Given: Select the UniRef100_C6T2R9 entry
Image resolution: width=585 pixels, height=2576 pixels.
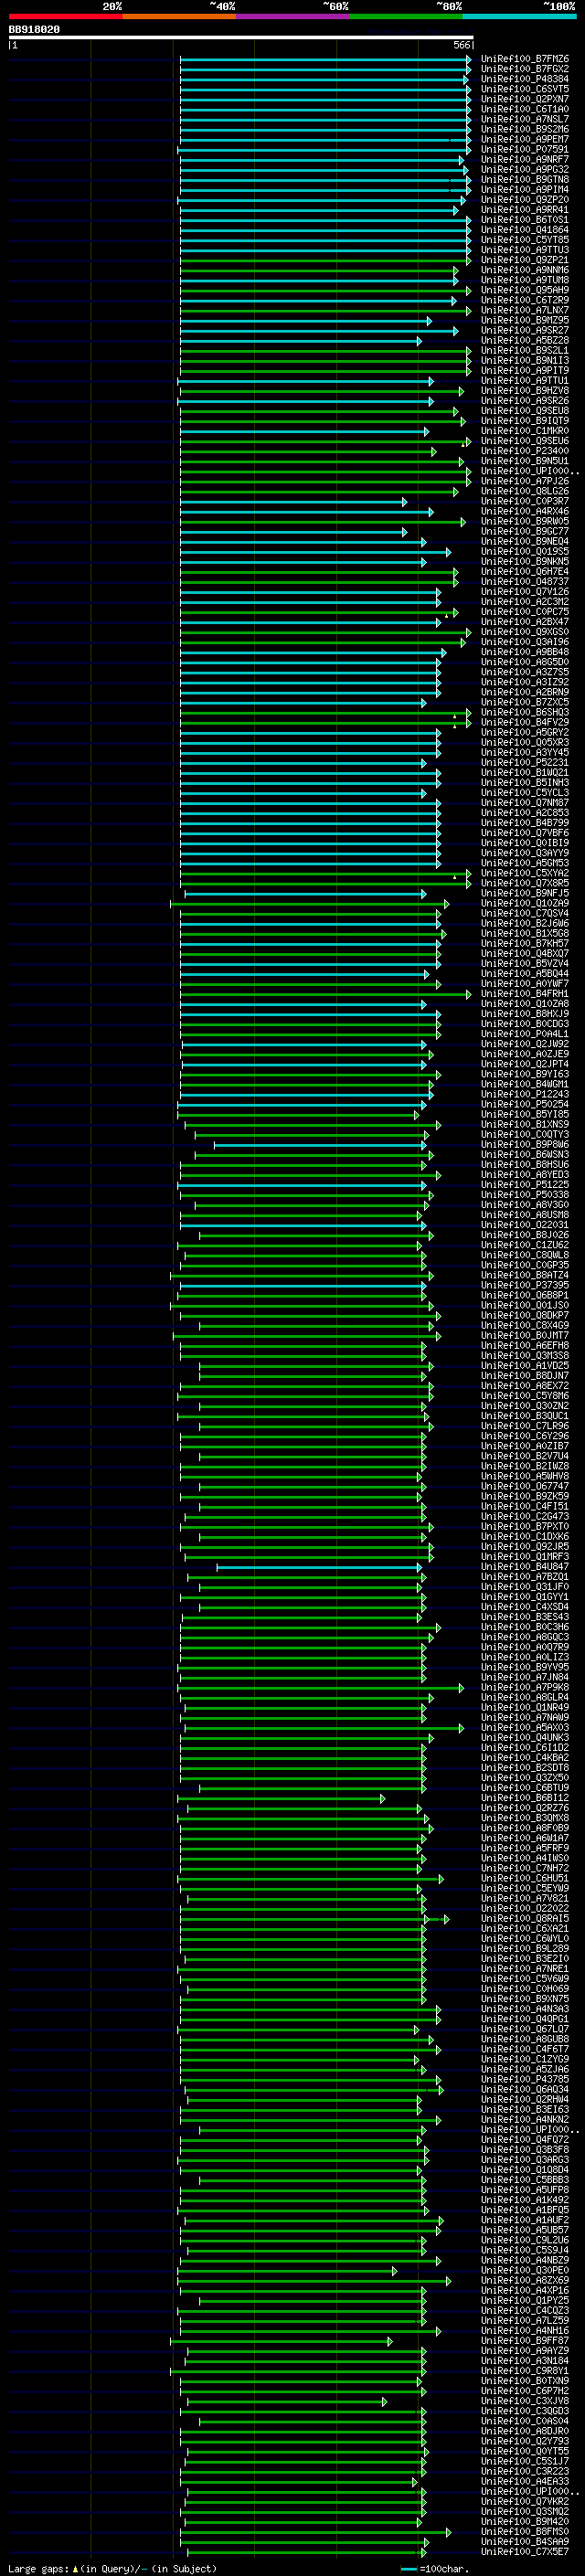Looking at the screenshot, I should pos(525,300).
